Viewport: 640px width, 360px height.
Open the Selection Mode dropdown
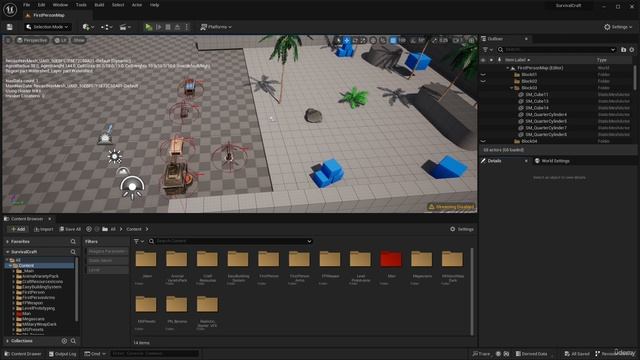47,27
